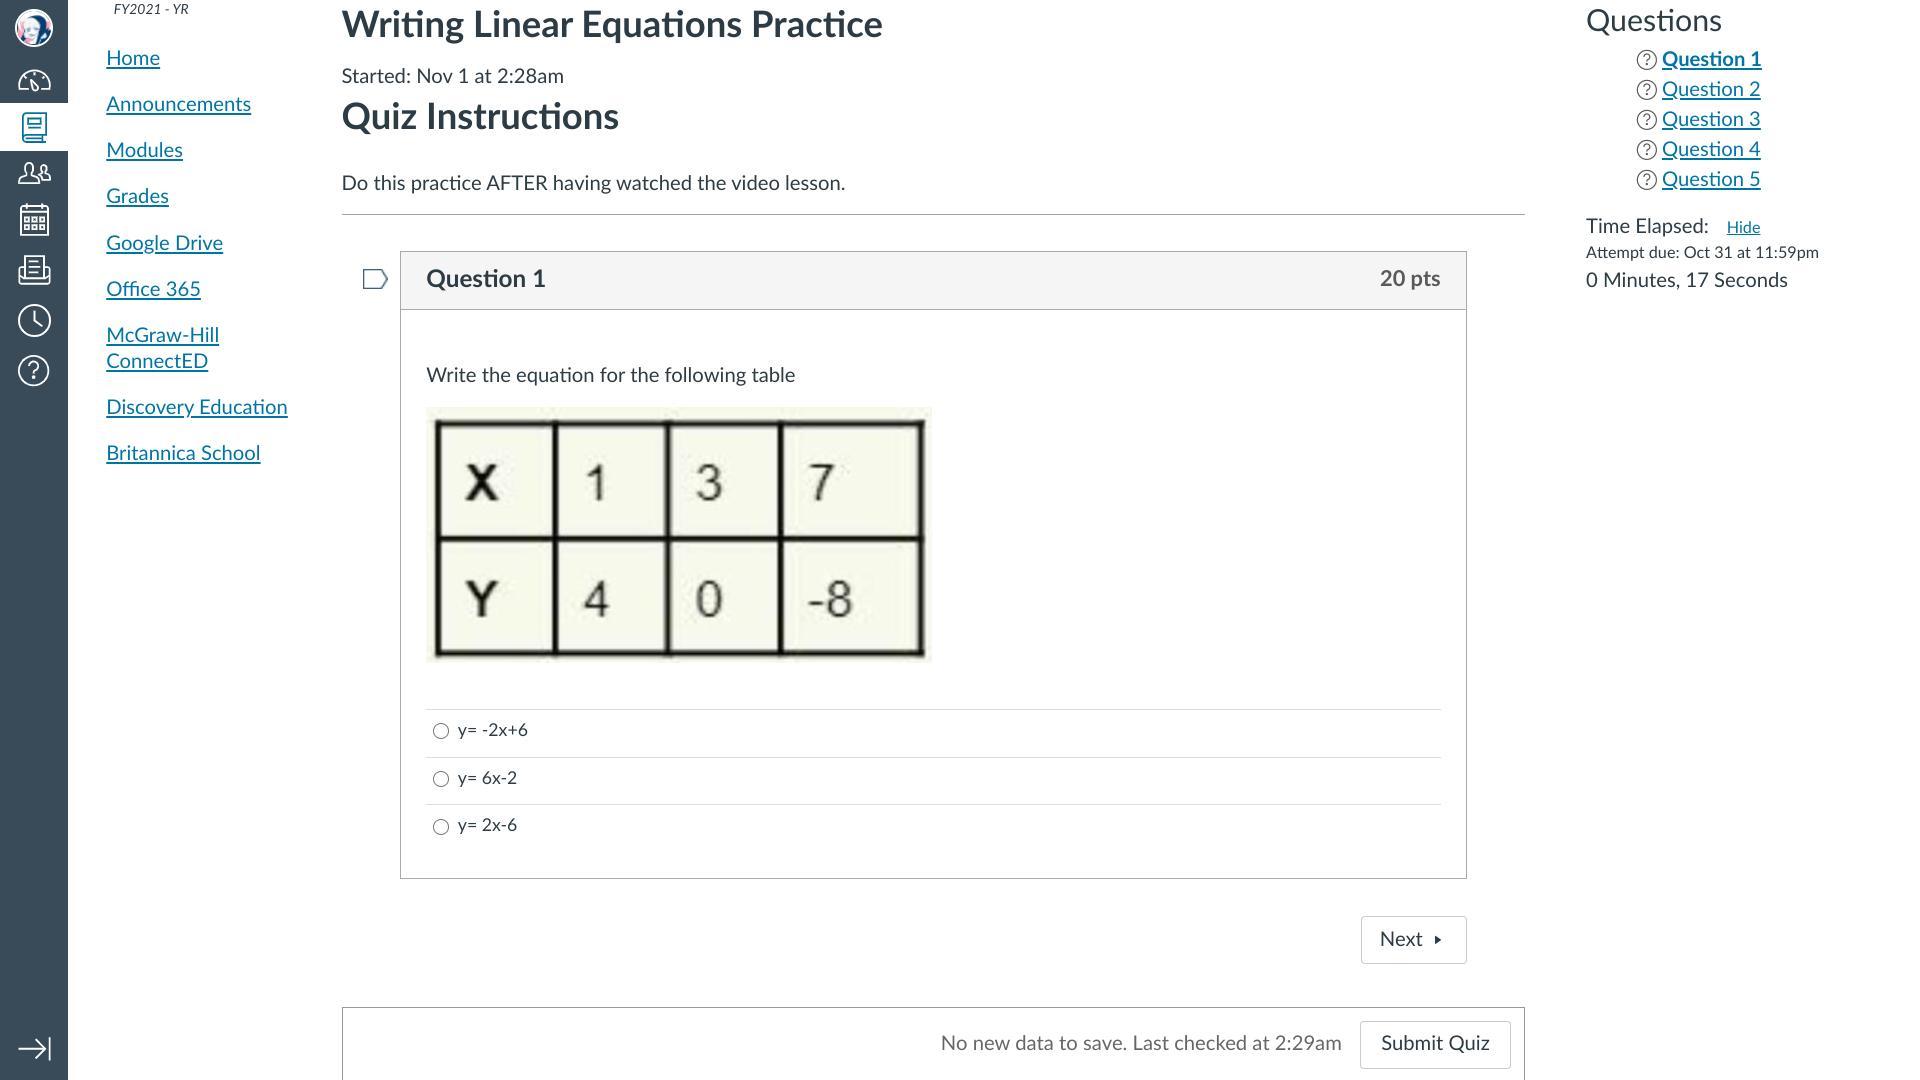
Task: Click the Courses book icon
Action: 34,127
